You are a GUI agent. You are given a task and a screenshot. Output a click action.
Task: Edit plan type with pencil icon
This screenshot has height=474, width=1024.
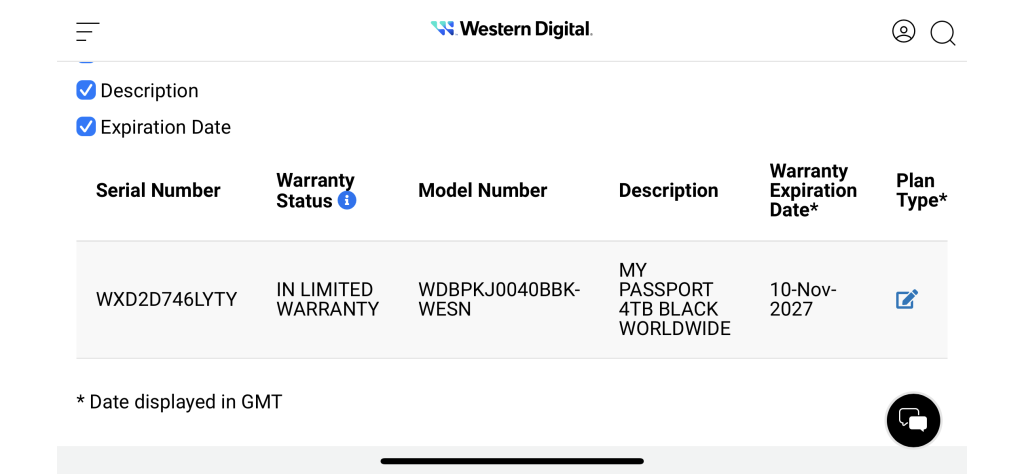(906, 299)
